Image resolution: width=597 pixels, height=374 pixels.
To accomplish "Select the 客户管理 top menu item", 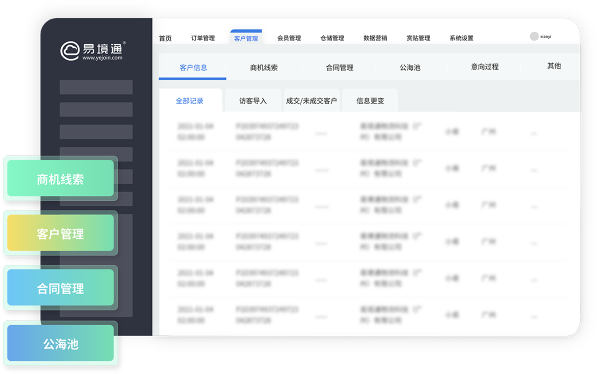I will point(246,38).
